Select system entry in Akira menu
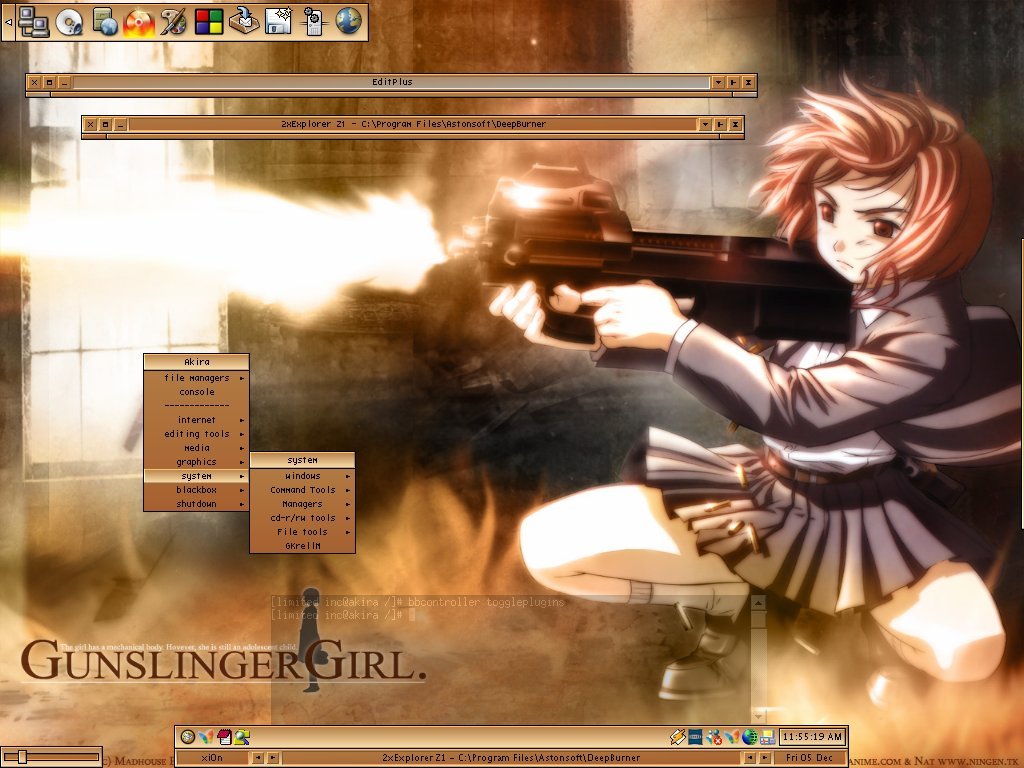The width and height of the screenshot is (1024, 768). click(197, 476)
